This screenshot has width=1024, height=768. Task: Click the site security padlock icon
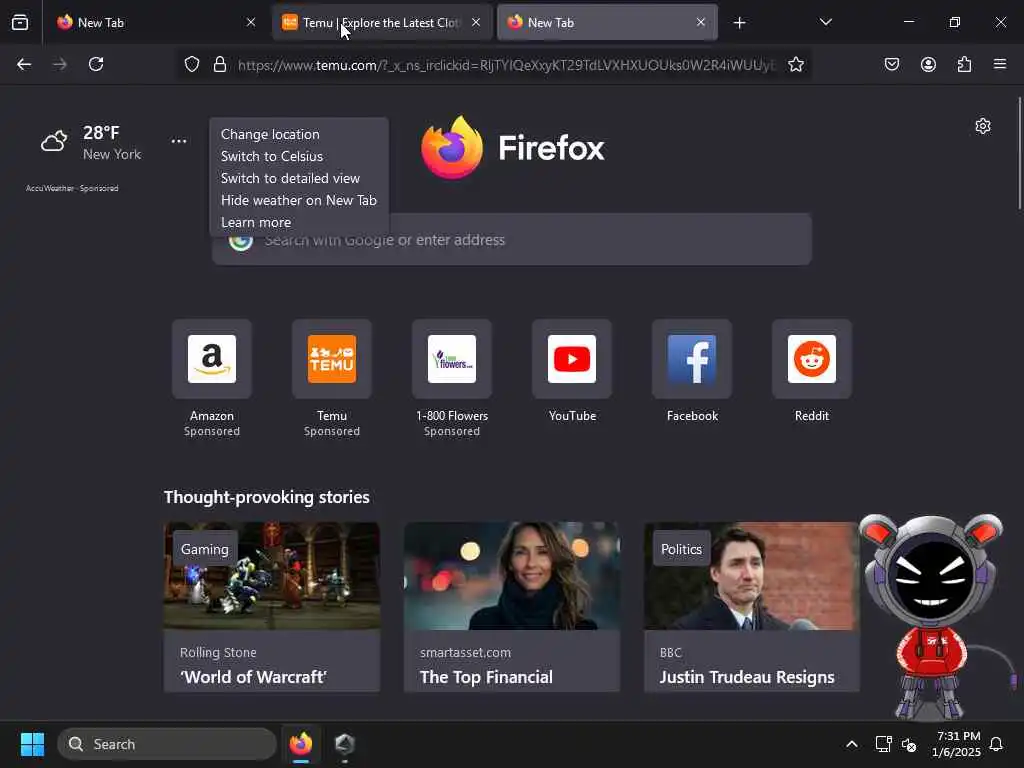[220, 64]
